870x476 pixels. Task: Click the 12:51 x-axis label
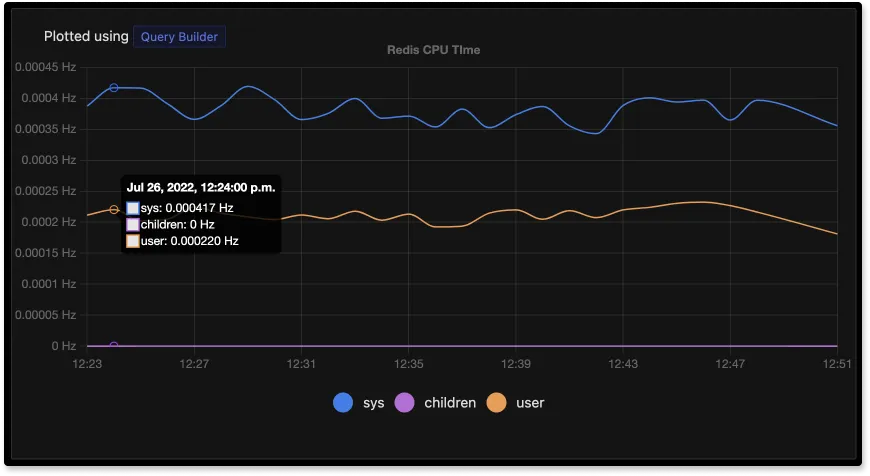(x=837, y=364)
